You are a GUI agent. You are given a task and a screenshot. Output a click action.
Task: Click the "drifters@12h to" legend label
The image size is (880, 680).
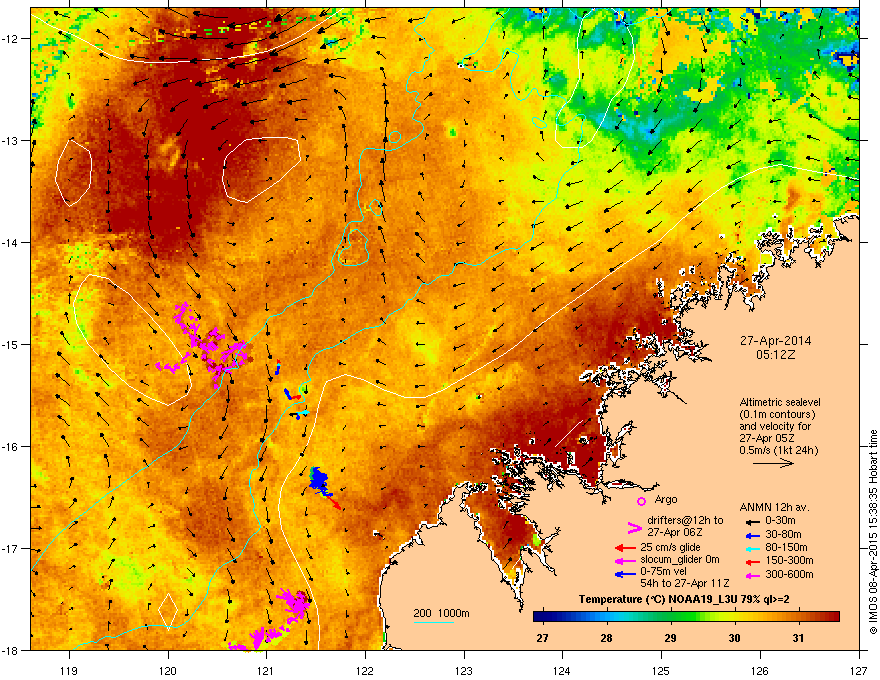click(685, 521)
